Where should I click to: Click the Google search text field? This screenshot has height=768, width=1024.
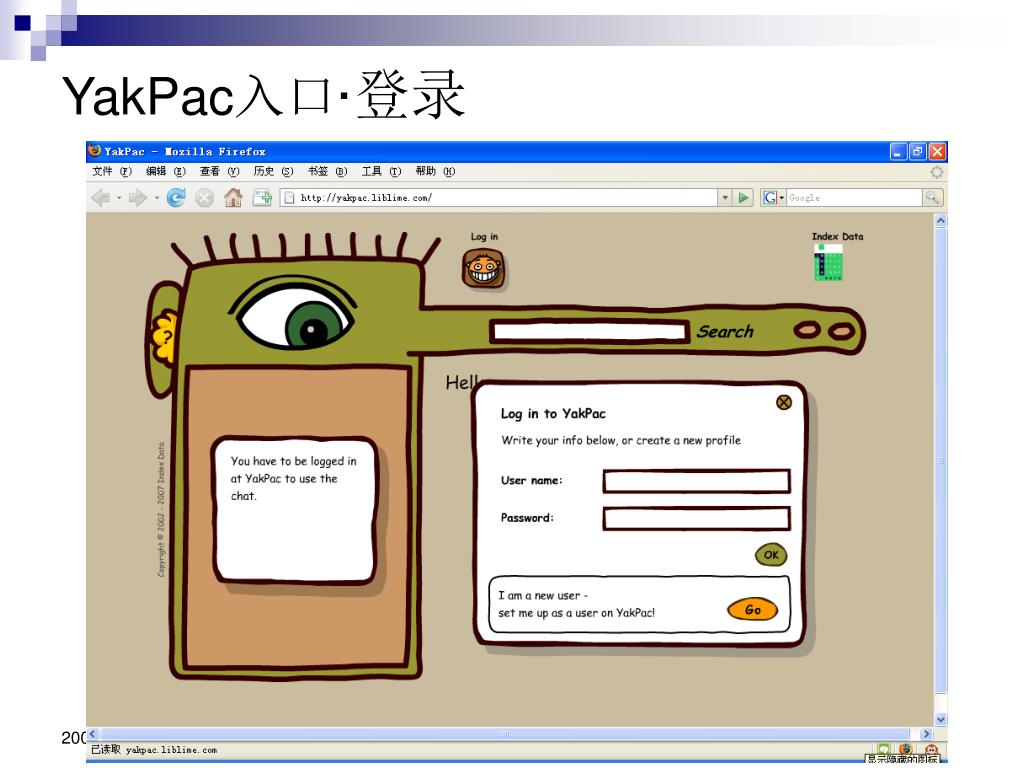point(854,197)
